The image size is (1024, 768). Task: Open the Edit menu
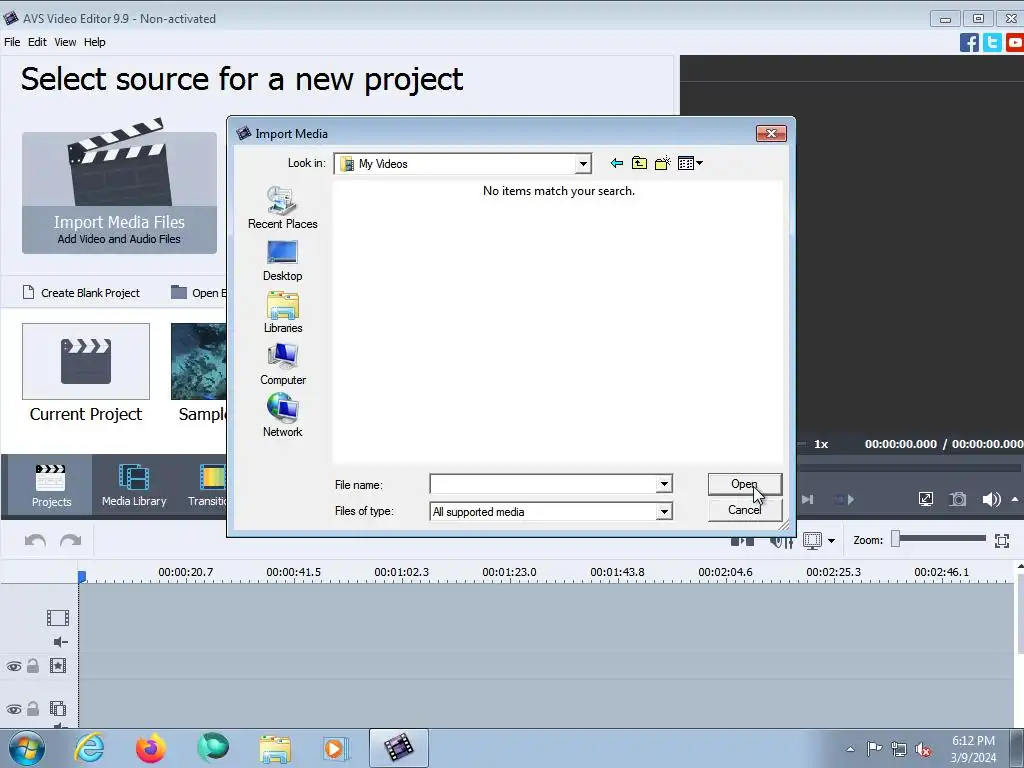pyautogui.click(x=37, y=42)
